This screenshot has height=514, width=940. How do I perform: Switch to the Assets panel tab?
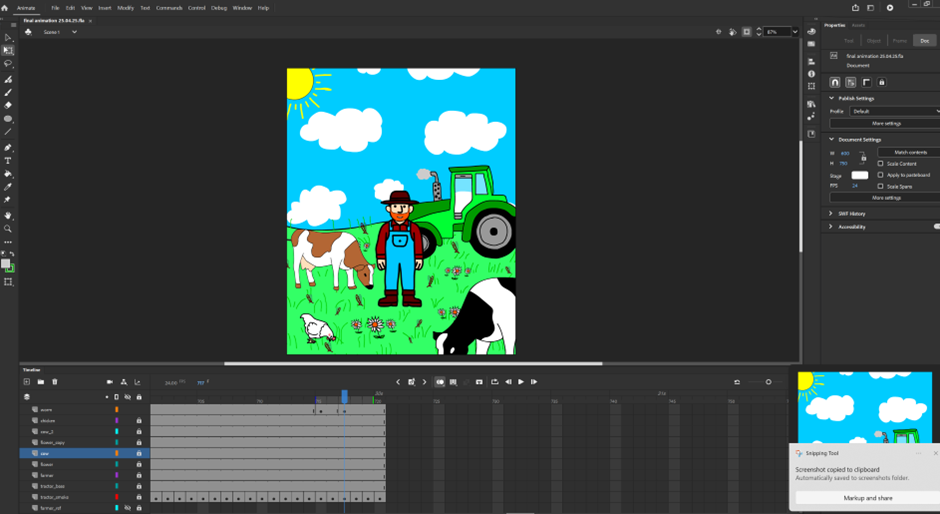tap(858, 25)
